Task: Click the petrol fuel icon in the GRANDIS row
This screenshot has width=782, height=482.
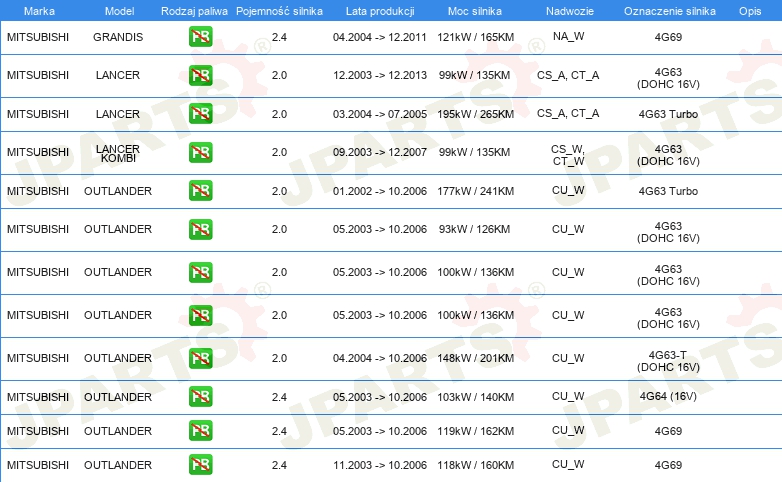Action: pyautogui.click(x=200, y=36)
